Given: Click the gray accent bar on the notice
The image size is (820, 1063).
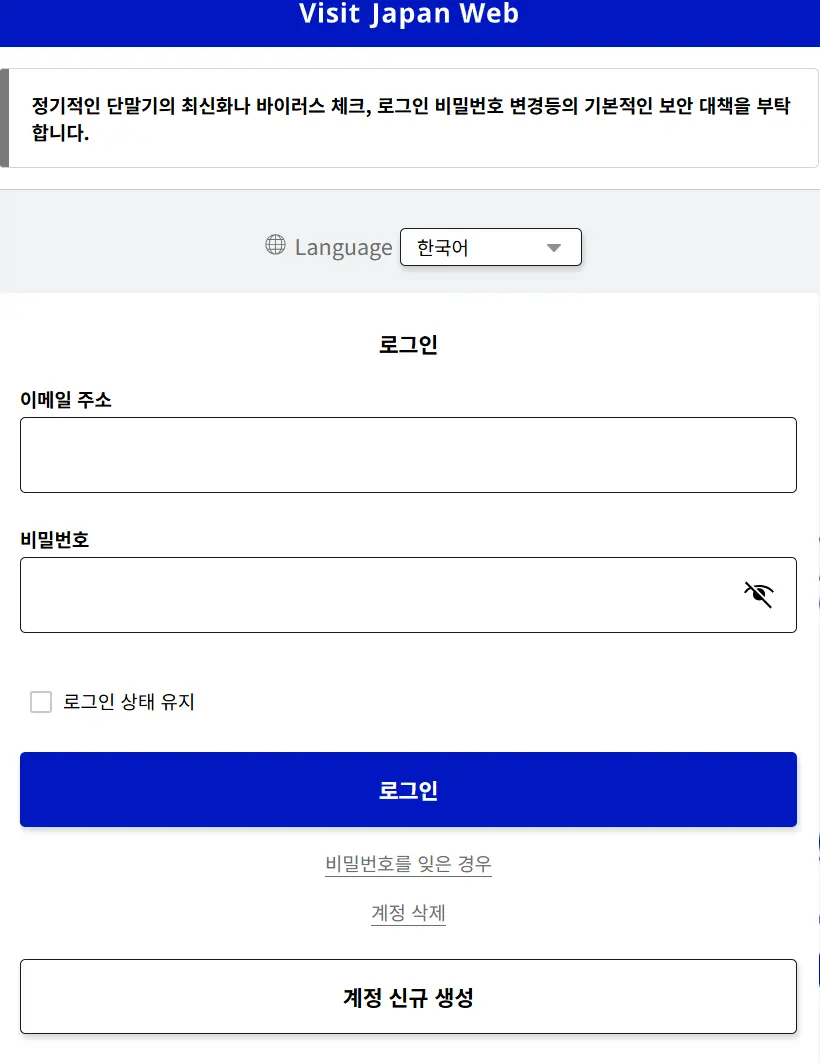Looking at the screenshot, I should click(x=4, y=118).
